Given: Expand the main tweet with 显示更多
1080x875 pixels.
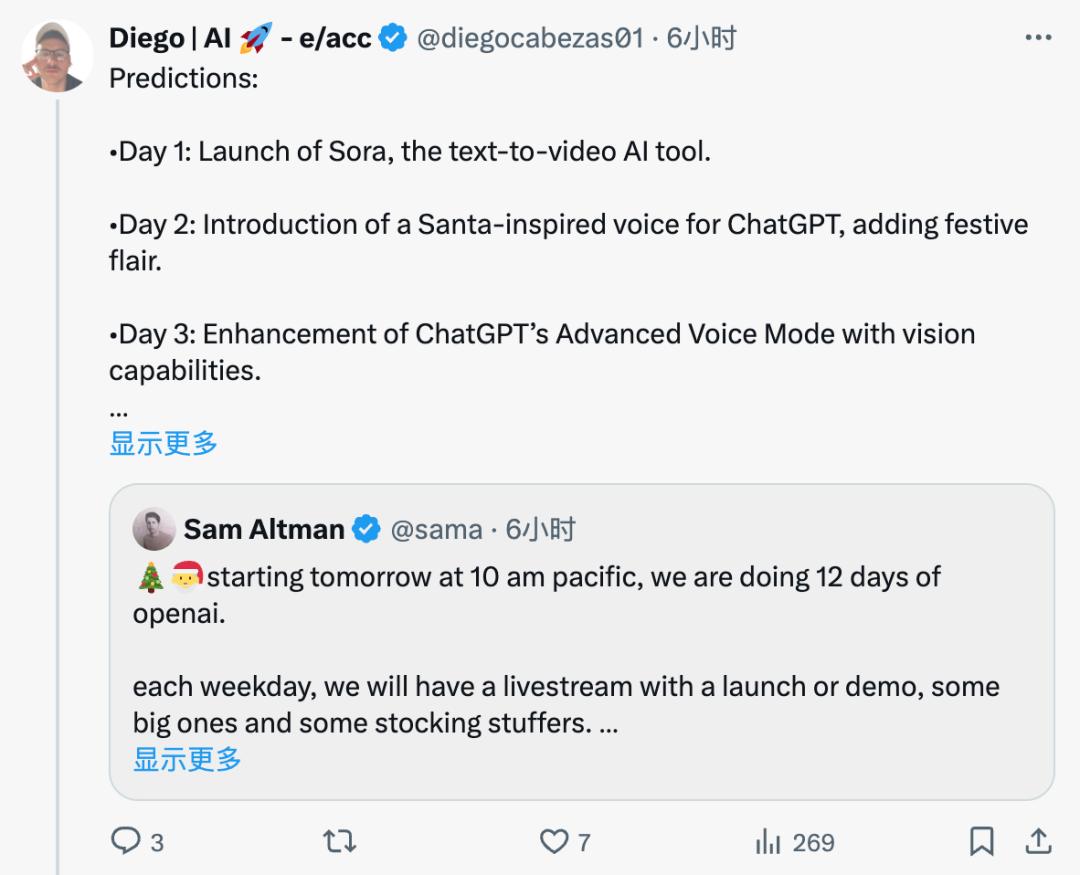Looking at the screenshot, I should (x=162, y=442).
